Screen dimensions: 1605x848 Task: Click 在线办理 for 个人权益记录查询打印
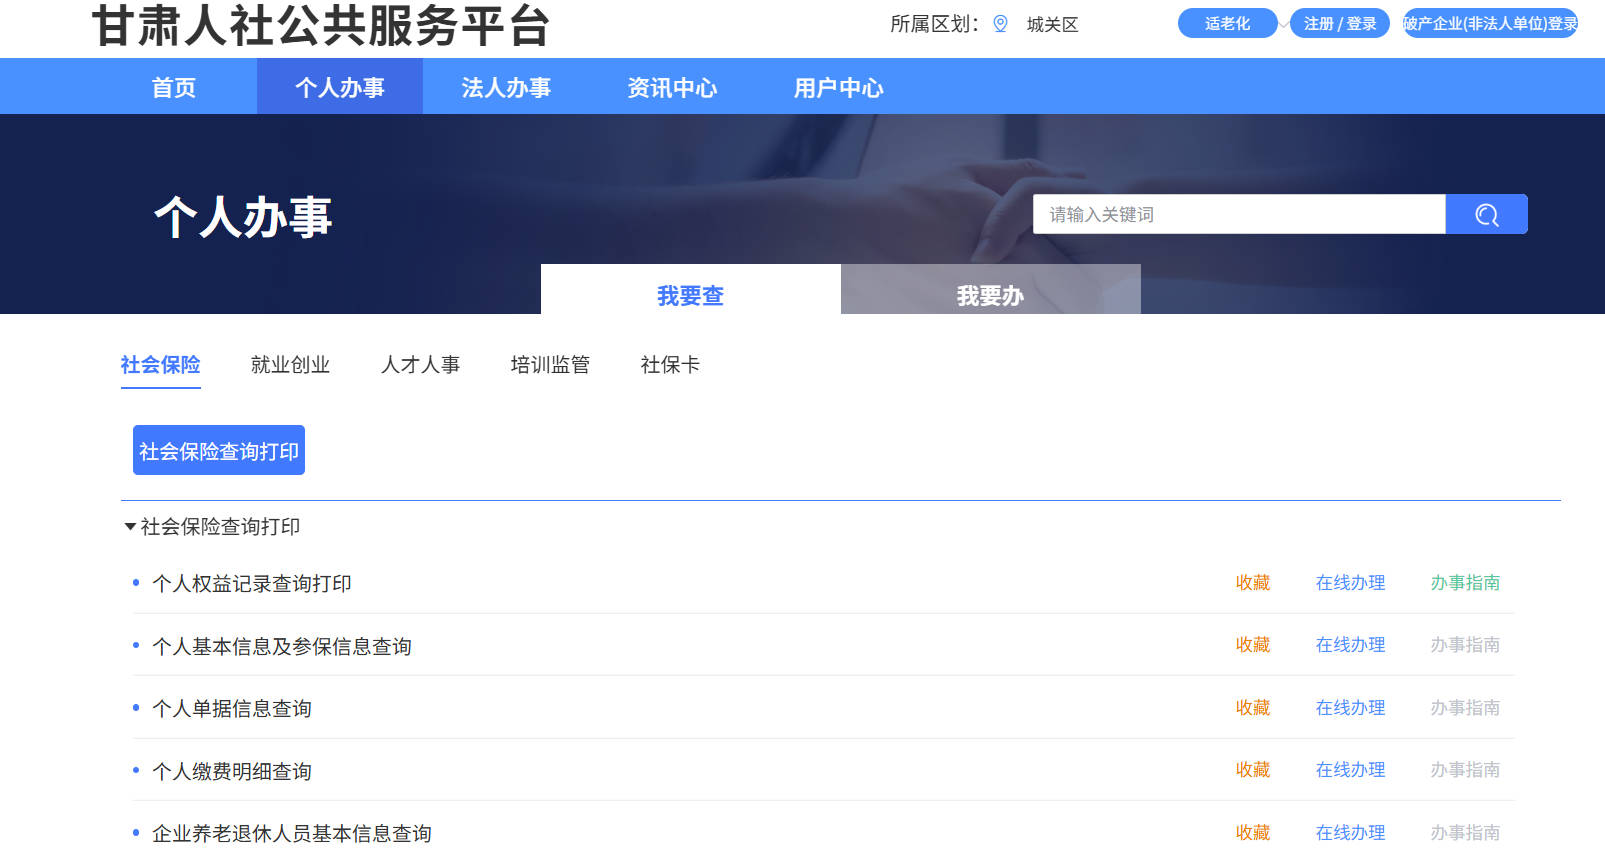point(1351,583)
